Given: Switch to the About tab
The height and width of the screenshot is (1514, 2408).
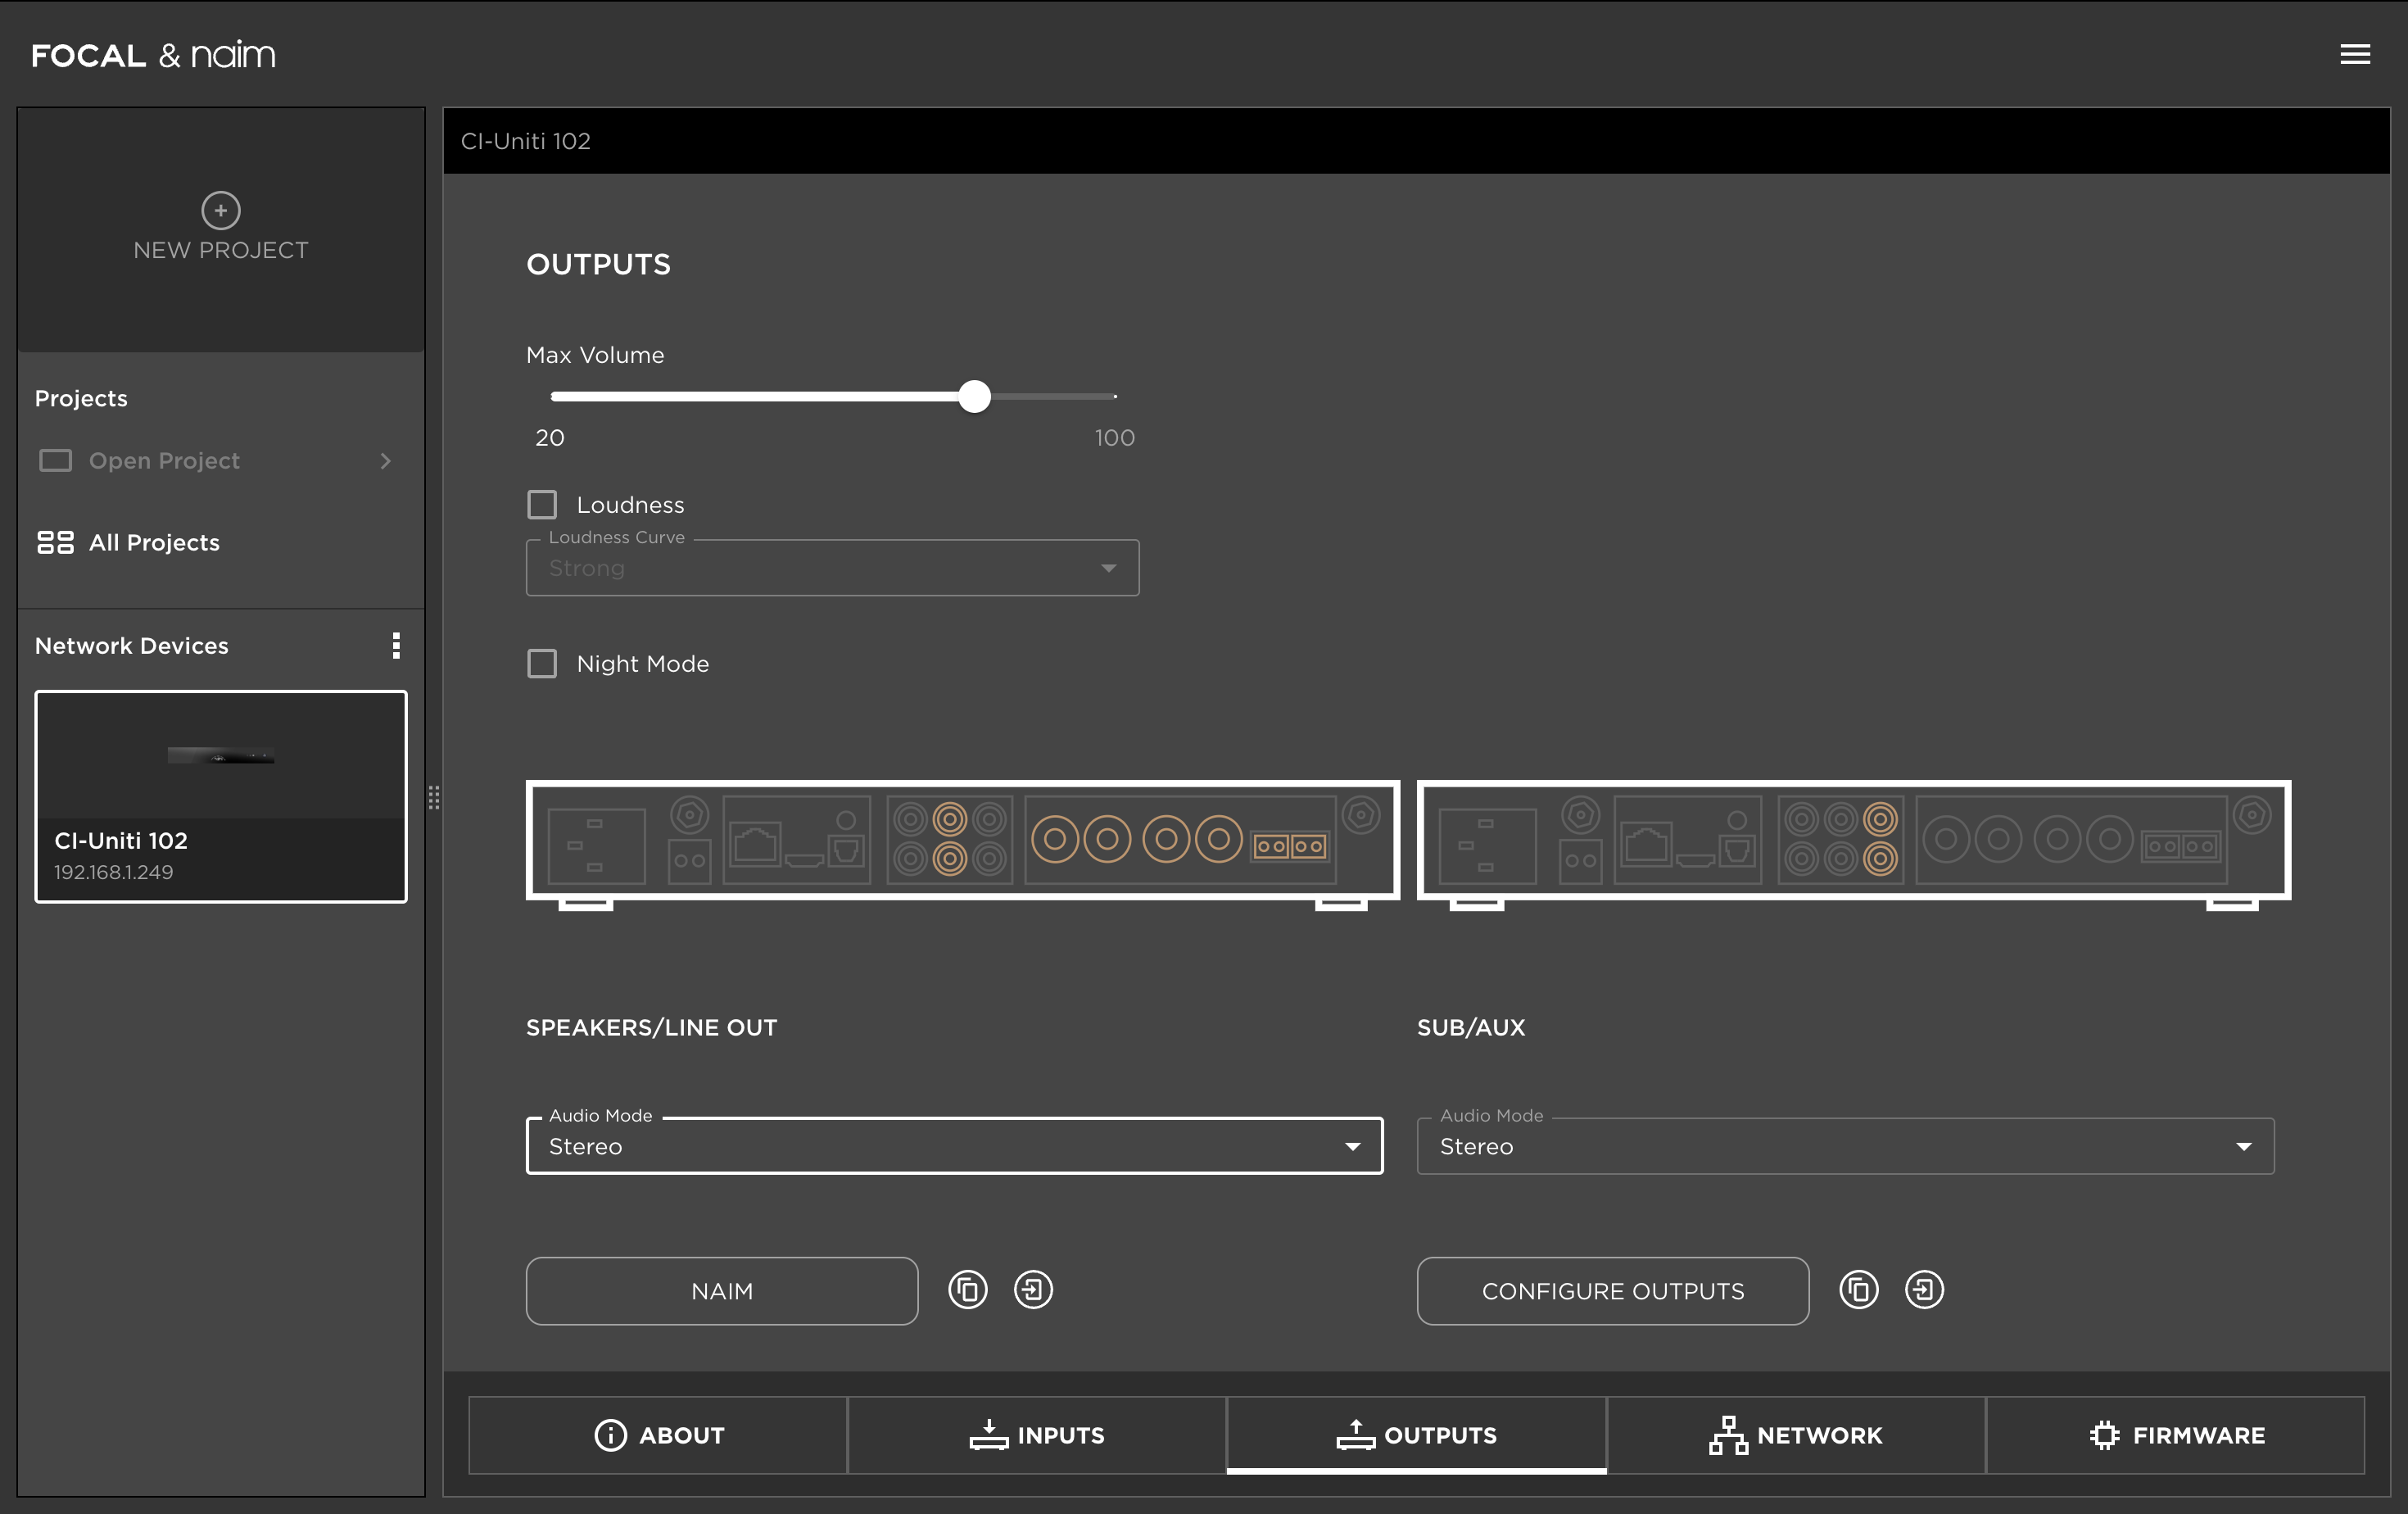Looking at the screenshot, I should tap(658, 1435).
